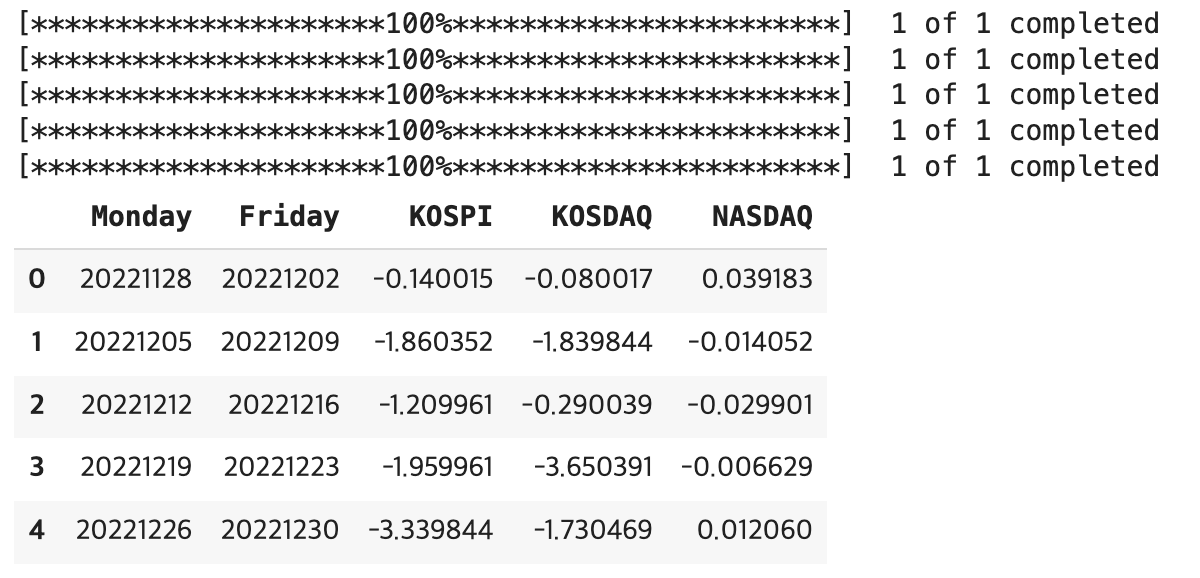Select row index 3
This screenshot has height=578, width=1200.
click(x=37, y=466)
